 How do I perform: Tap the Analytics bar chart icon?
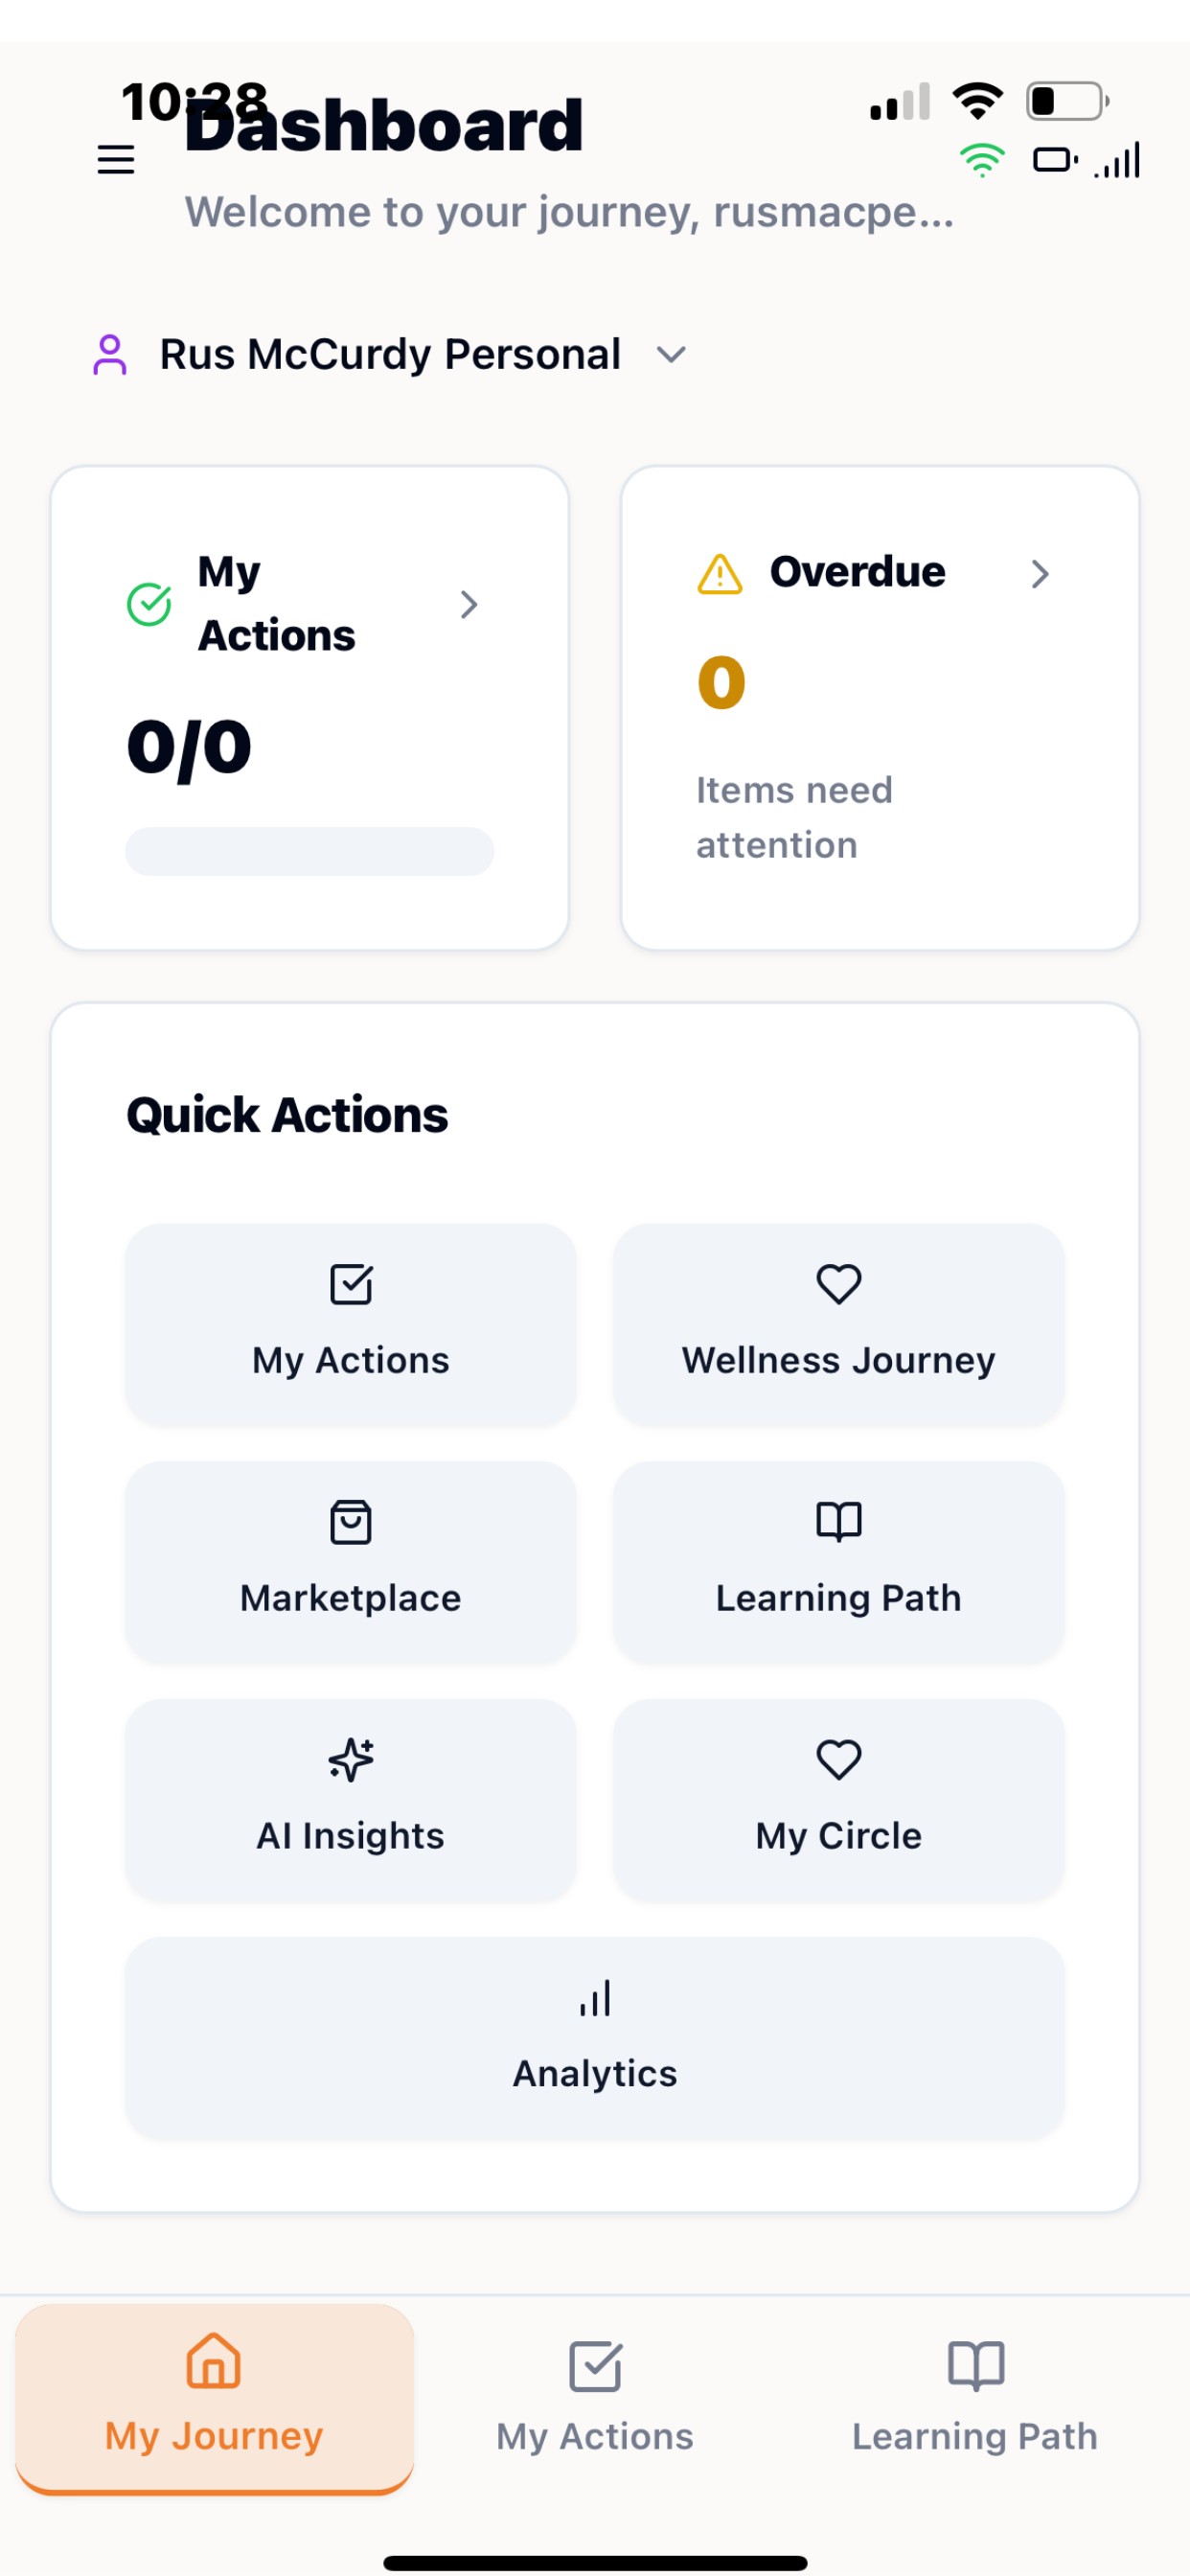click(595, 1997)
